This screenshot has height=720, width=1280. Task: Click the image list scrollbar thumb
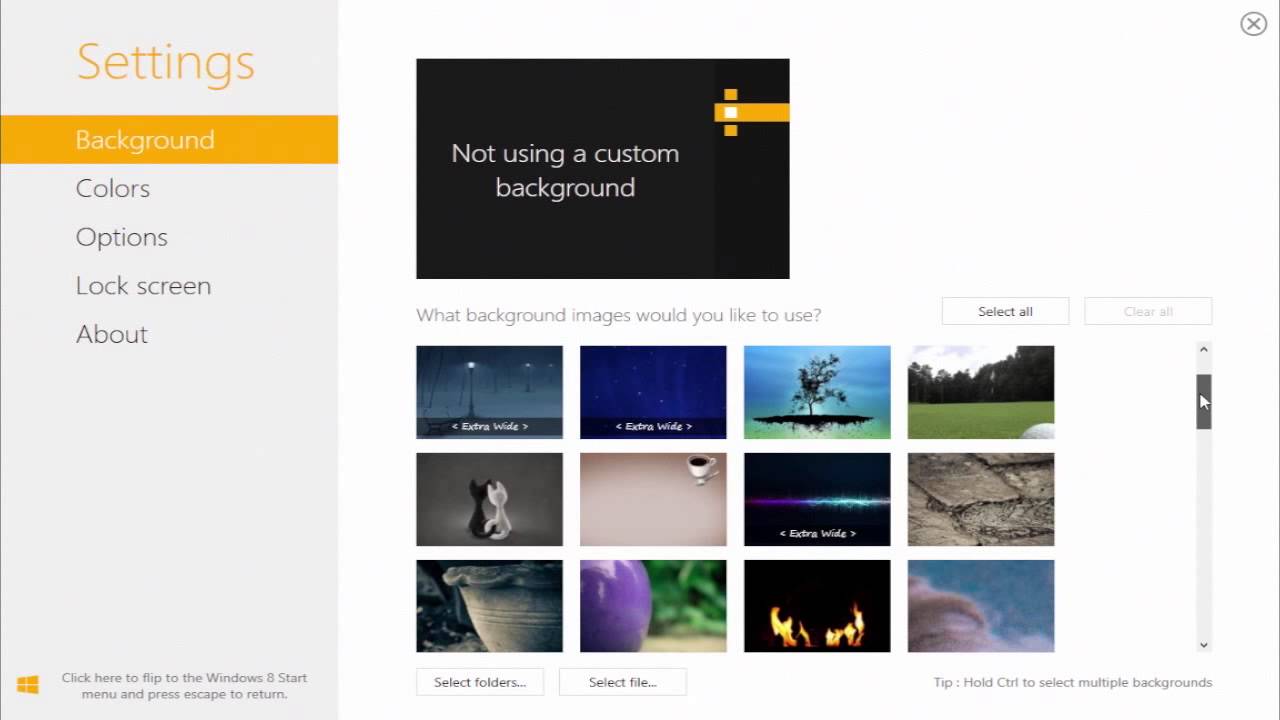point(1204,402)
